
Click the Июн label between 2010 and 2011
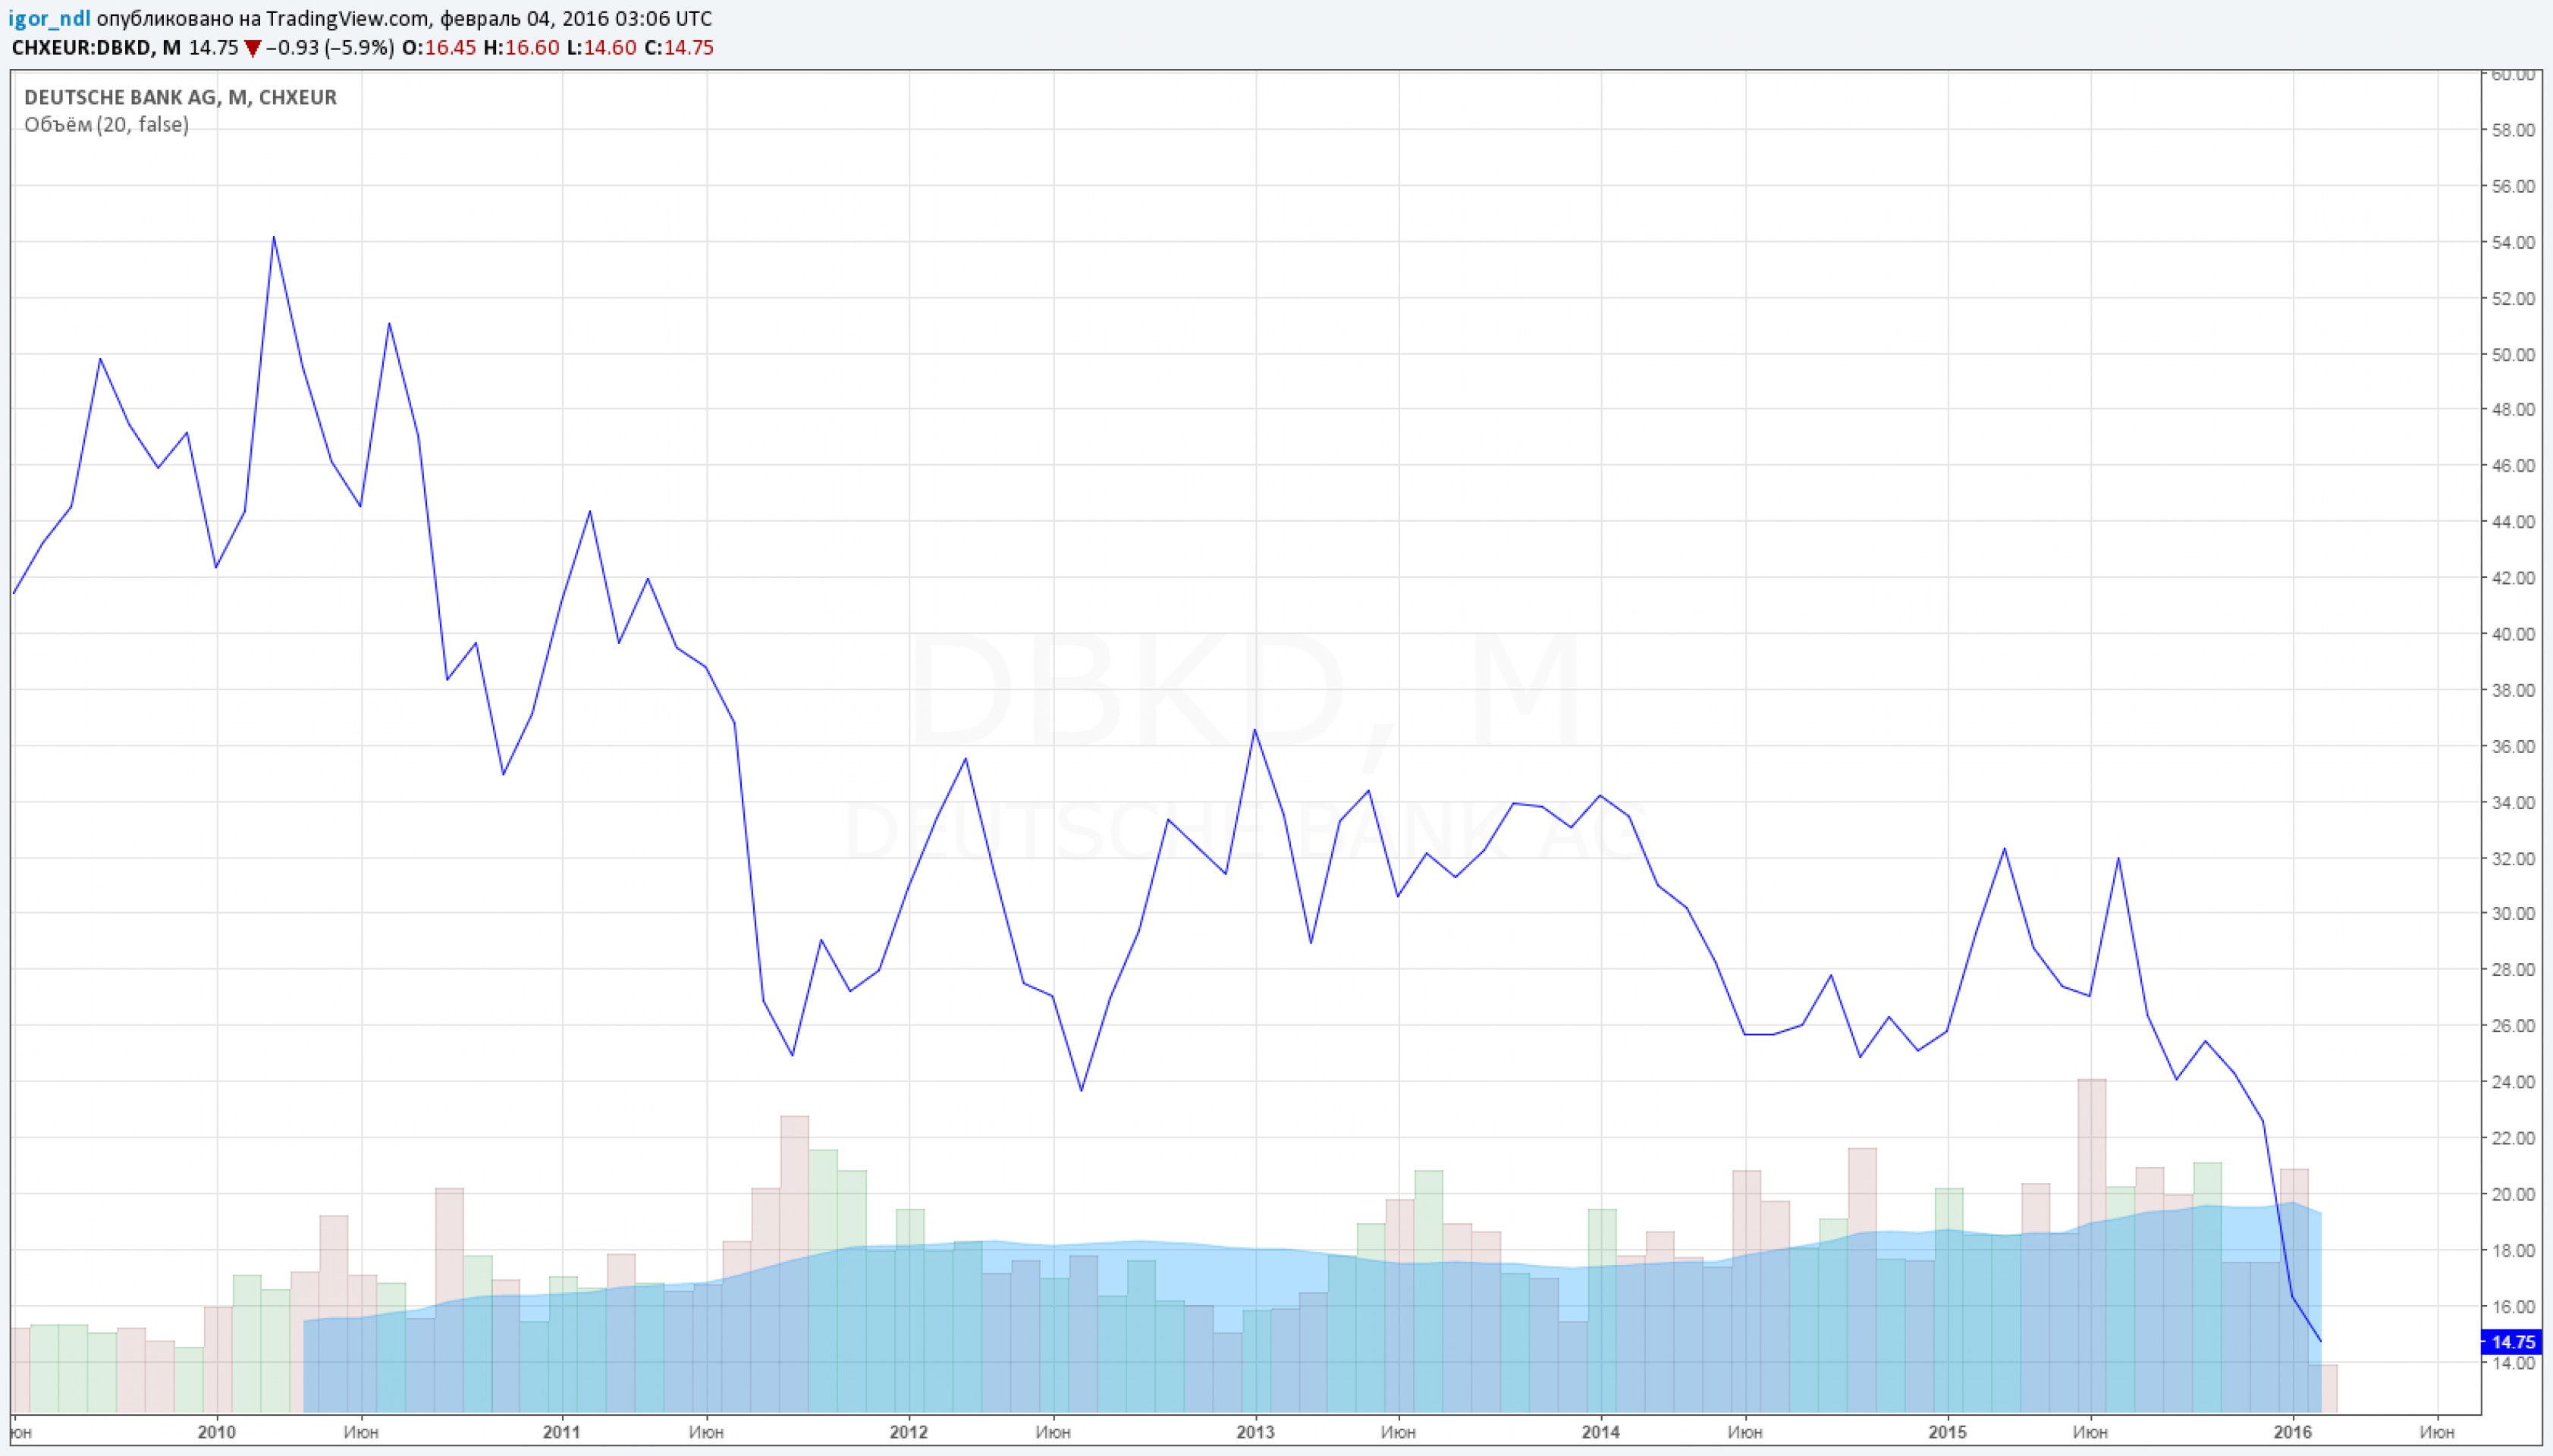click(361, 1432)
